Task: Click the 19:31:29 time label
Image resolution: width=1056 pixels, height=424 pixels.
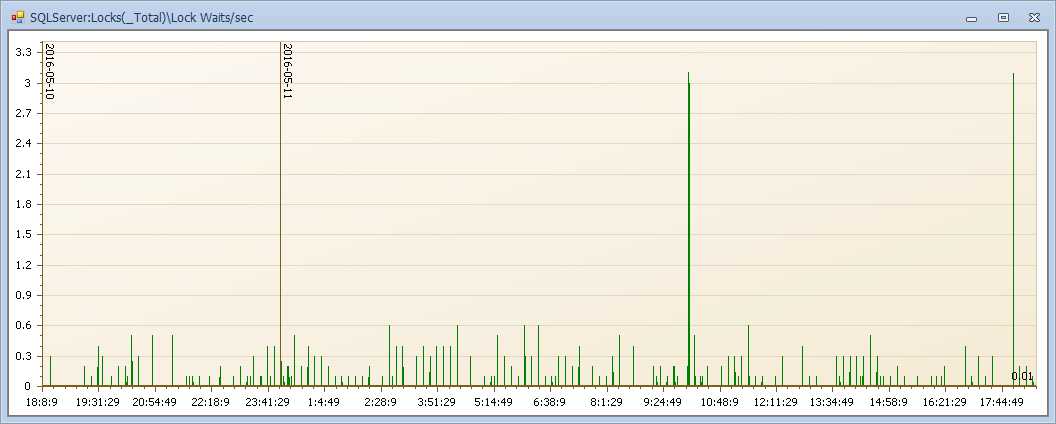Action: coord(98,402)
